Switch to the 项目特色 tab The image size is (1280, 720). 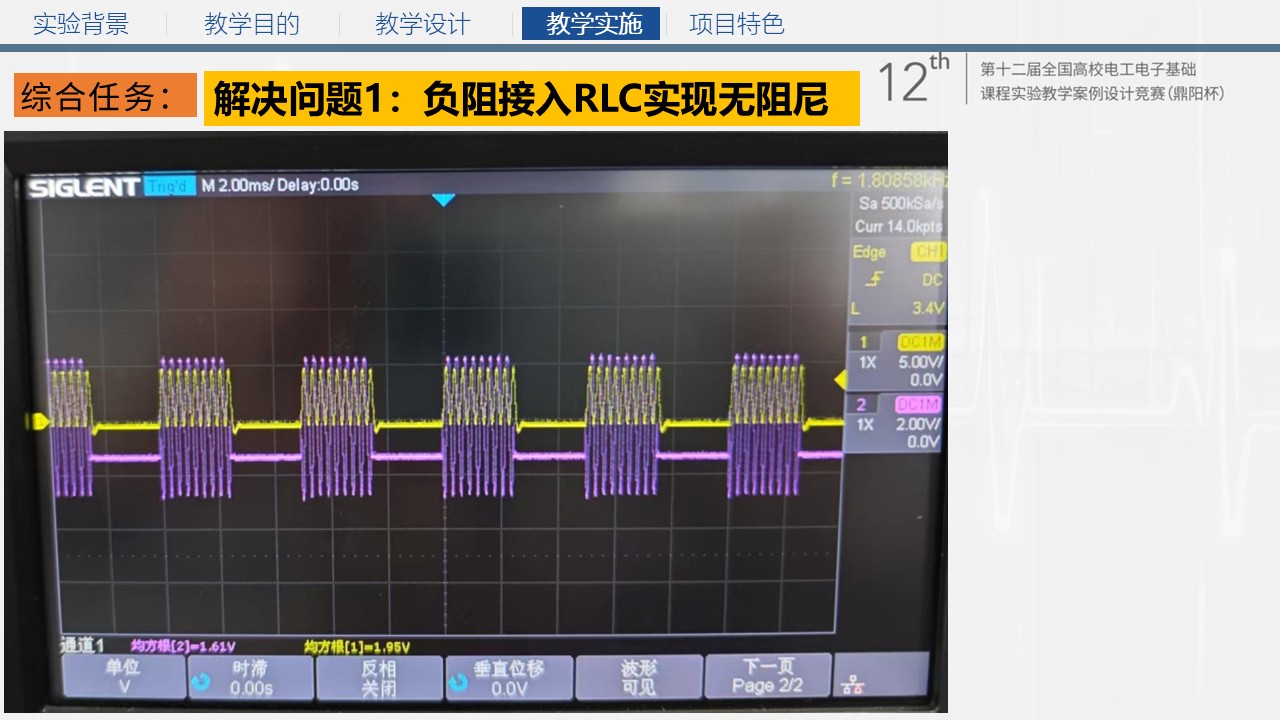[x=737, y=24]
